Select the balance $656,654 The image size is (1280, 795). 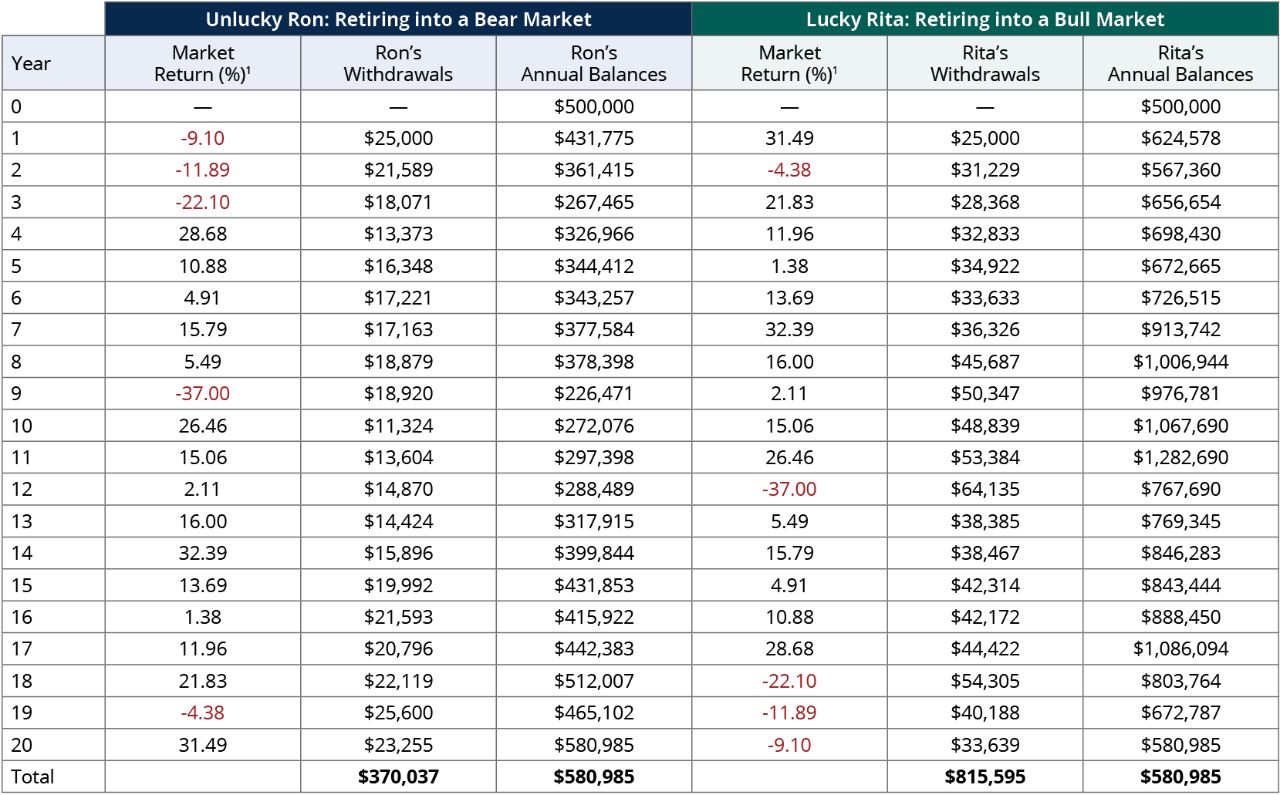point(1181,202)
